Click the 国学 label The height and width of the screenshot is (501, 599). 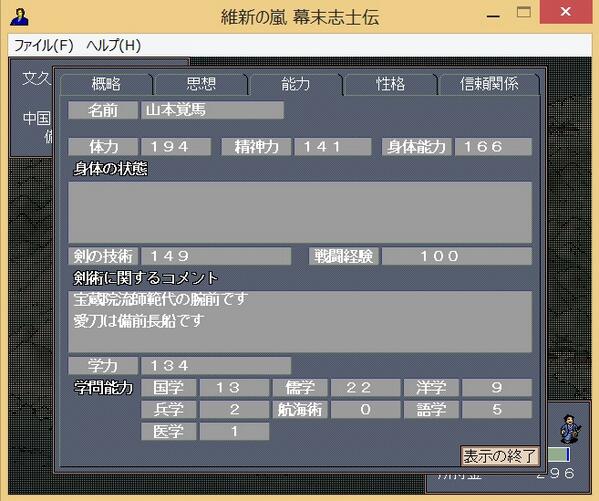(168, 388)
